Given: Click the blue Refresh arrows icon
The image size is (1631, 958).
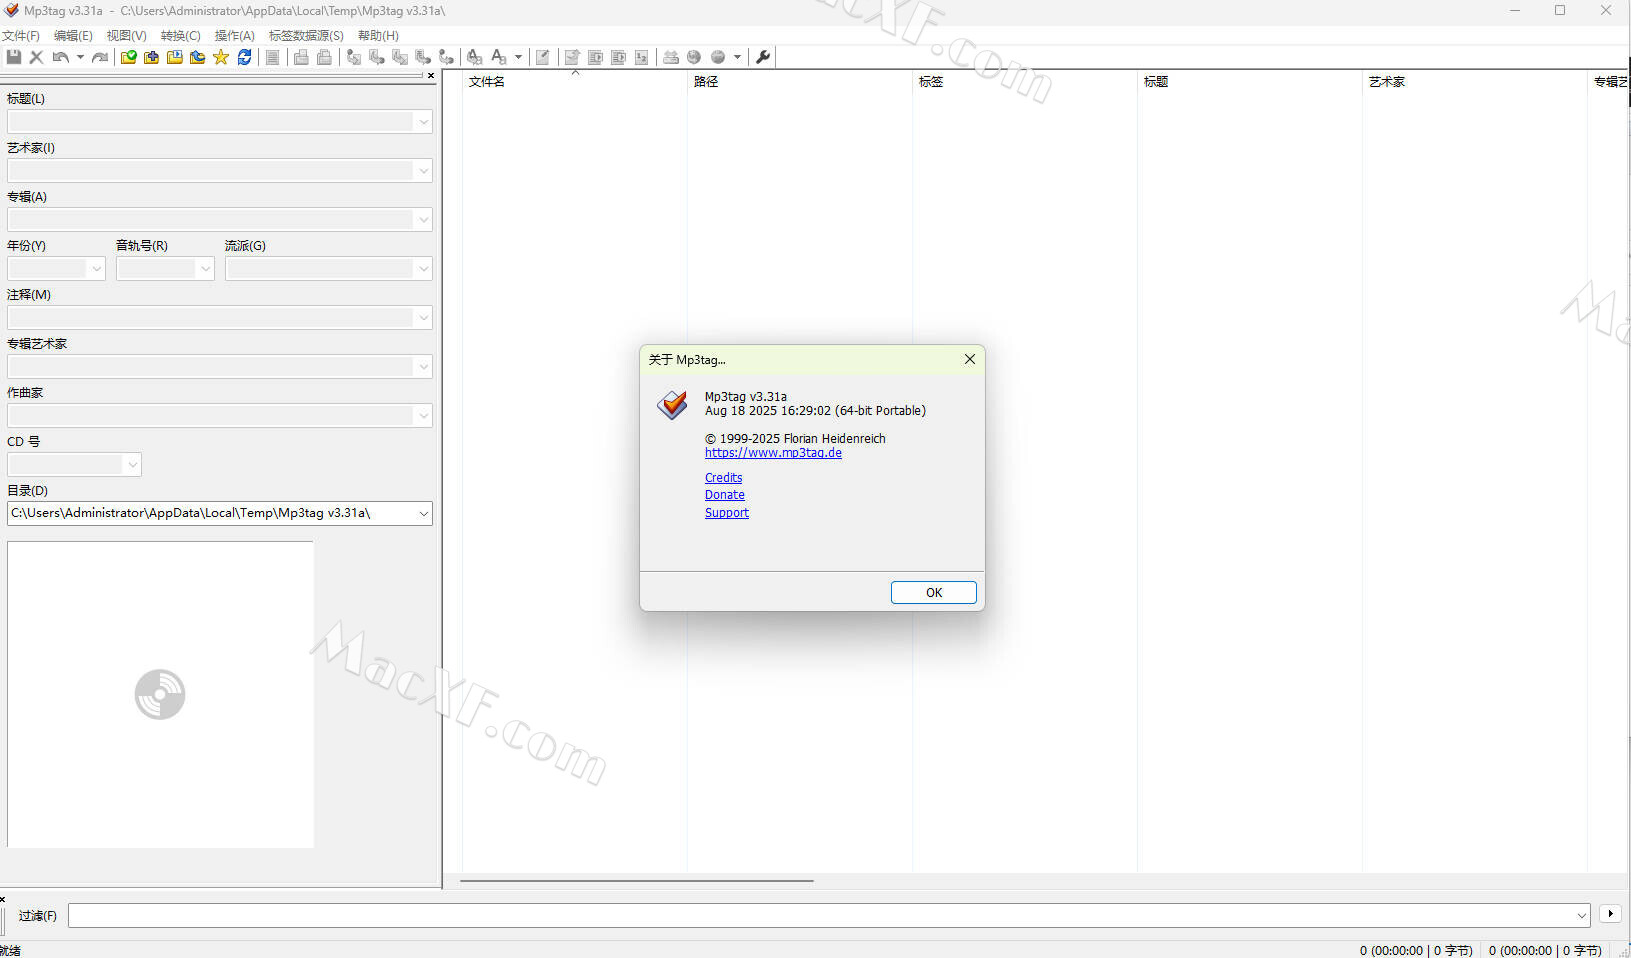Looking at the screenshot, I should pos(244,57).
